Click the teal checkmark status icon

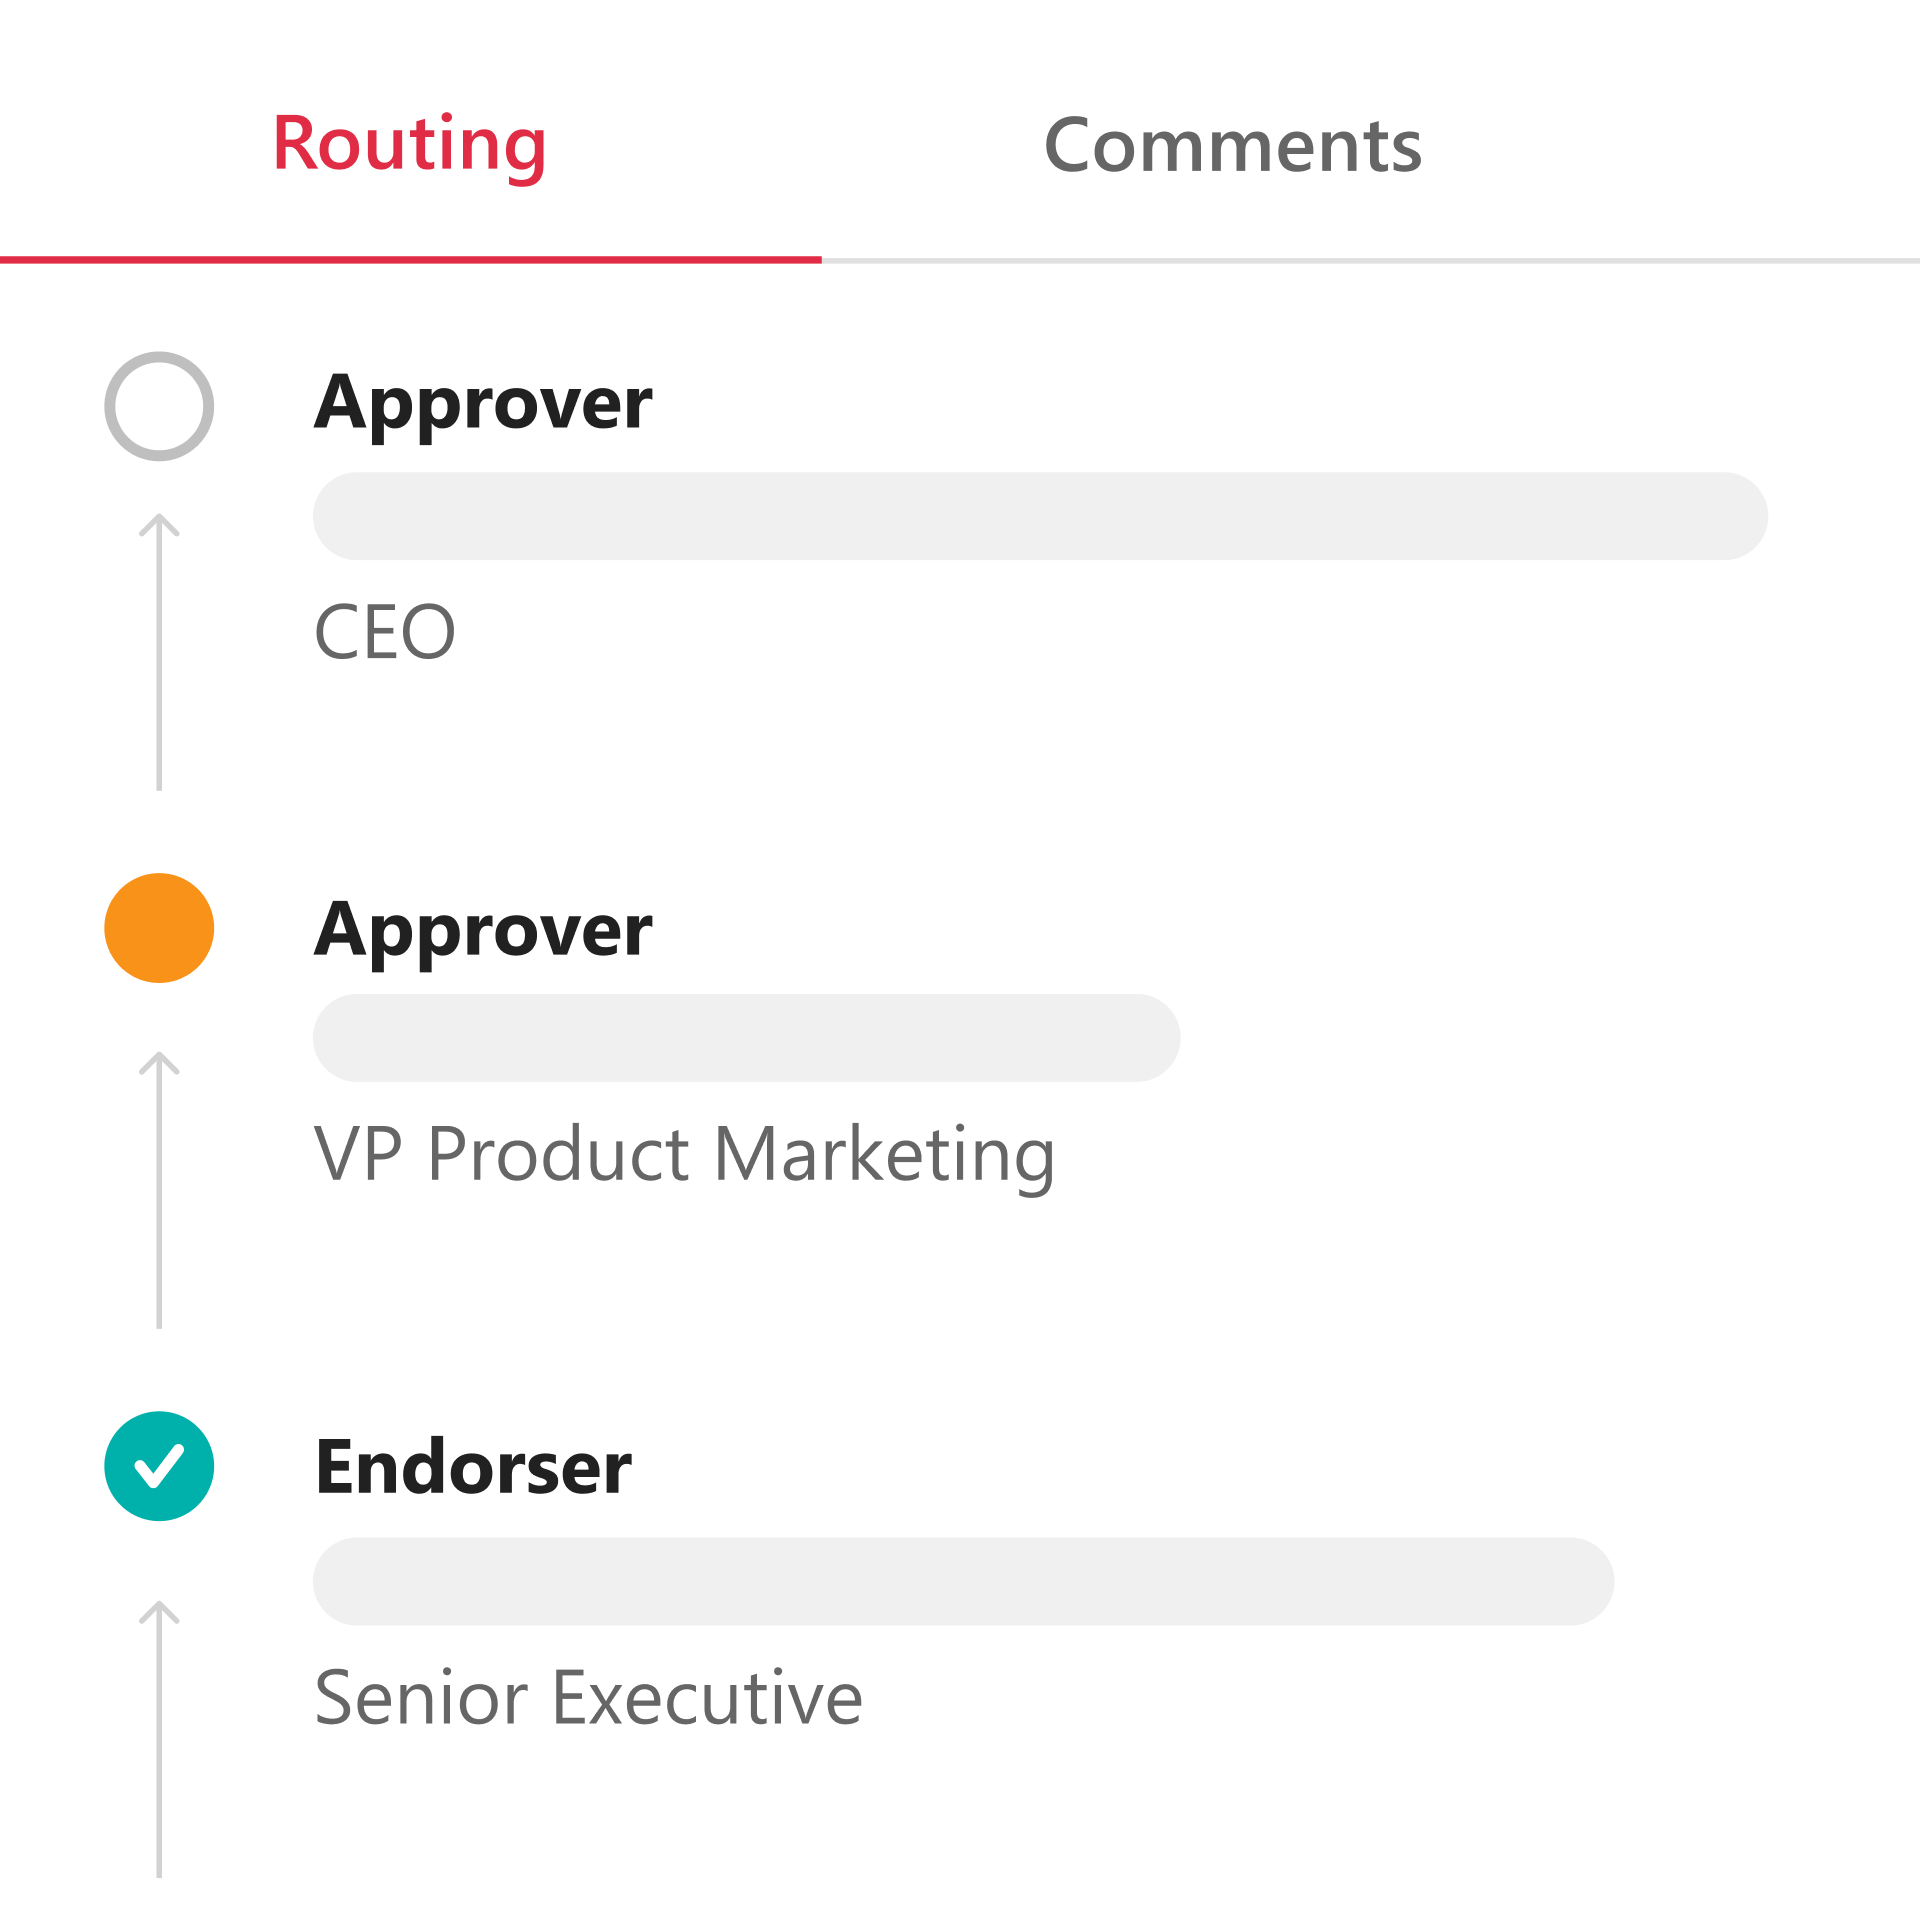pyautogui.click(x=159, y=1466)
